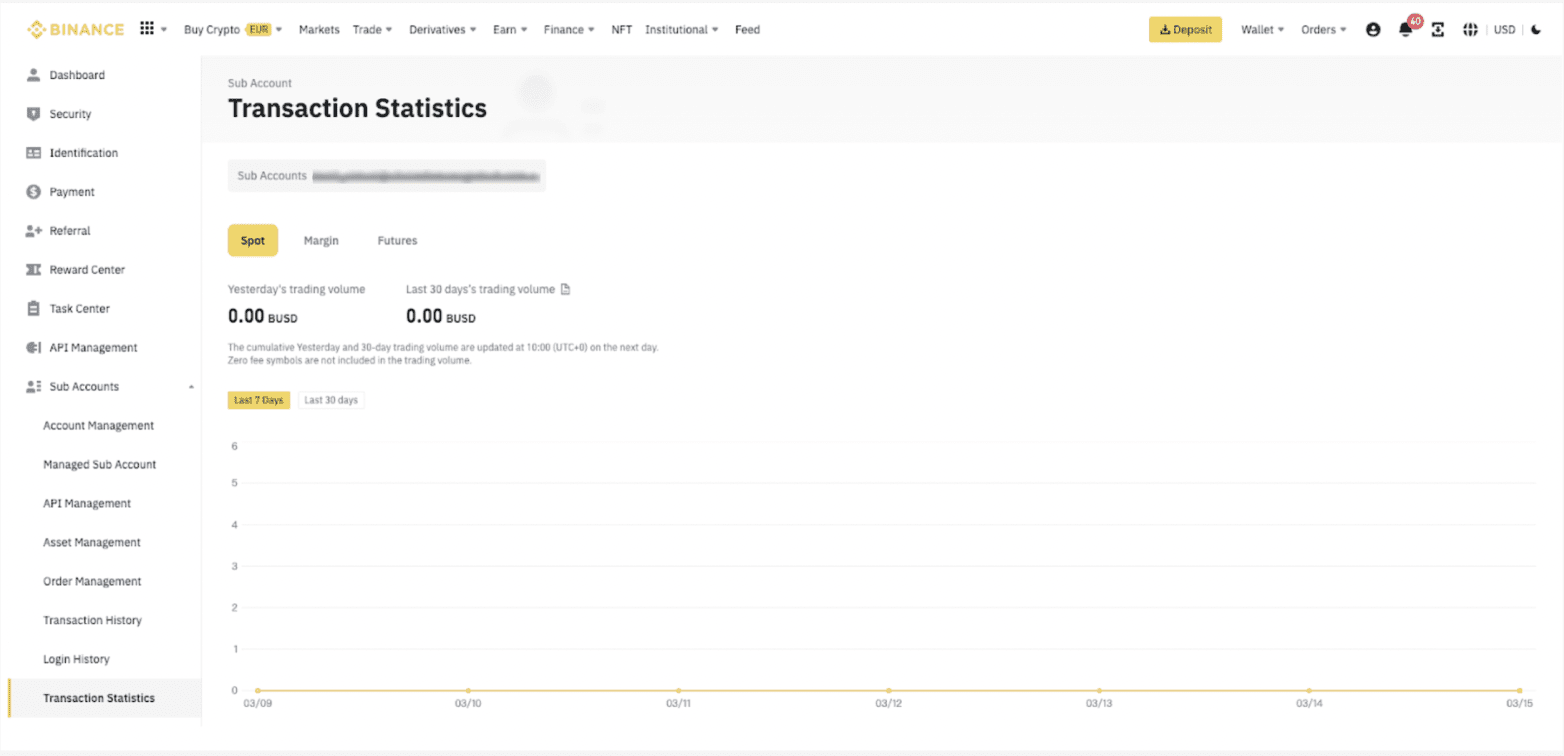
Task: Open the language globe icon
Action: click(x=1470, y=30)
